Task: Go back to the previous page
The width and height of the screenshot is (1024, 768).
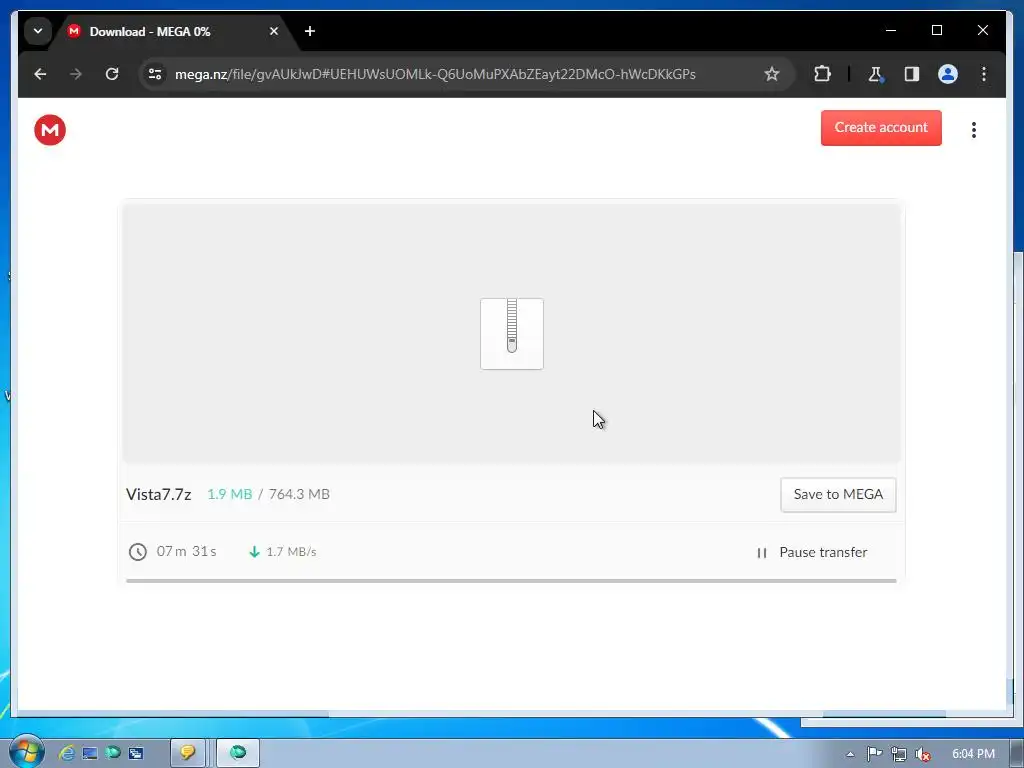Action: 40,74
